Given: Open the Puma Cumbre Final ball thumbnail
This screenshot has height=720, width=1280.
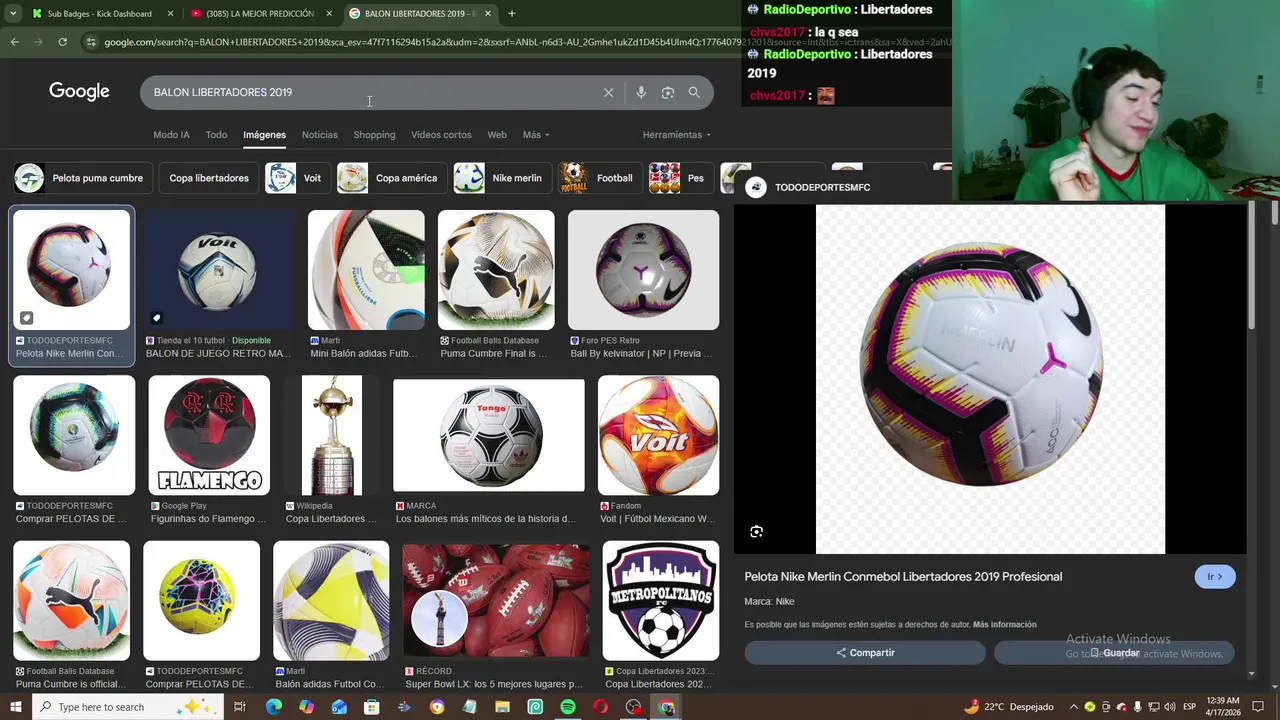Looking at the screenshot, I should [x=496, y=270].
